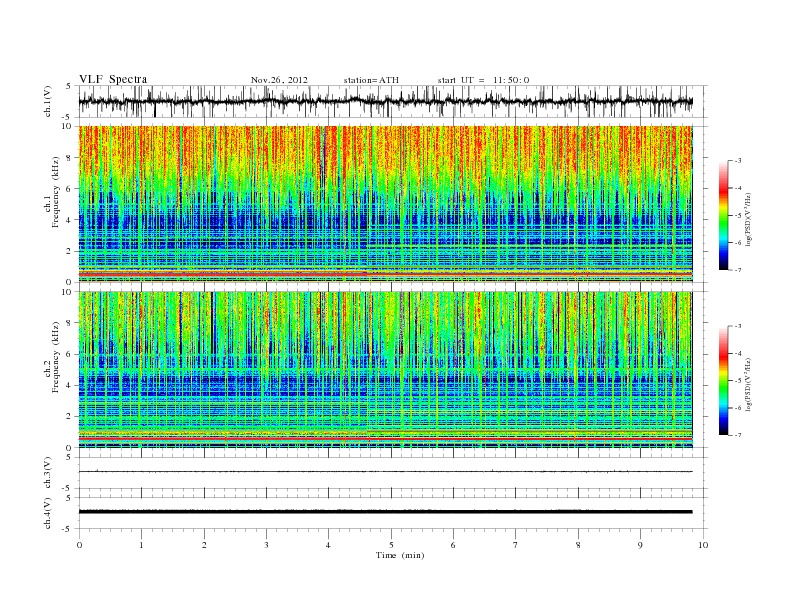This screenshot has width=792, height=612.
Task: Click time axis tick label "1"
Action: pos(141,545)
